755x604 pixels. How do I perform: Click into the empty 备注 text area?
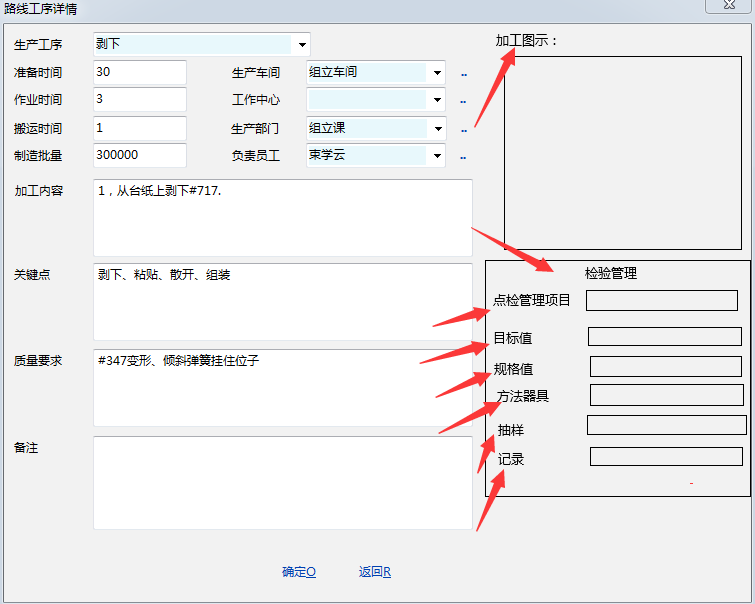[x=282, y=482]
